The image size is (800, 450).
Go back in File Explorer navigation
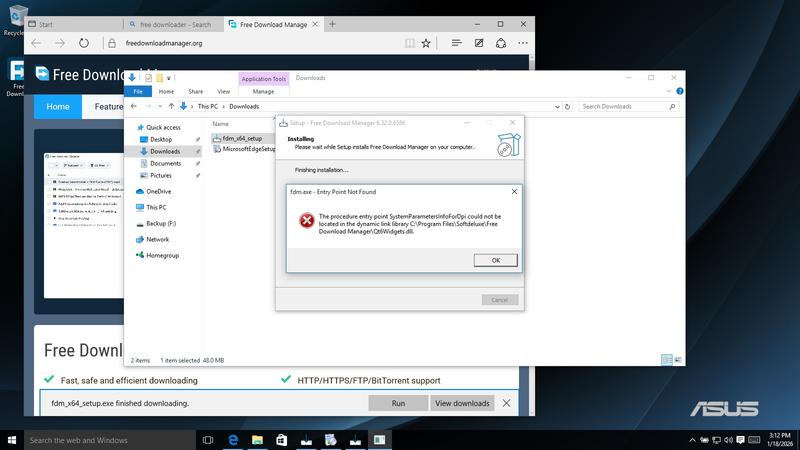[x=134, y=106]
